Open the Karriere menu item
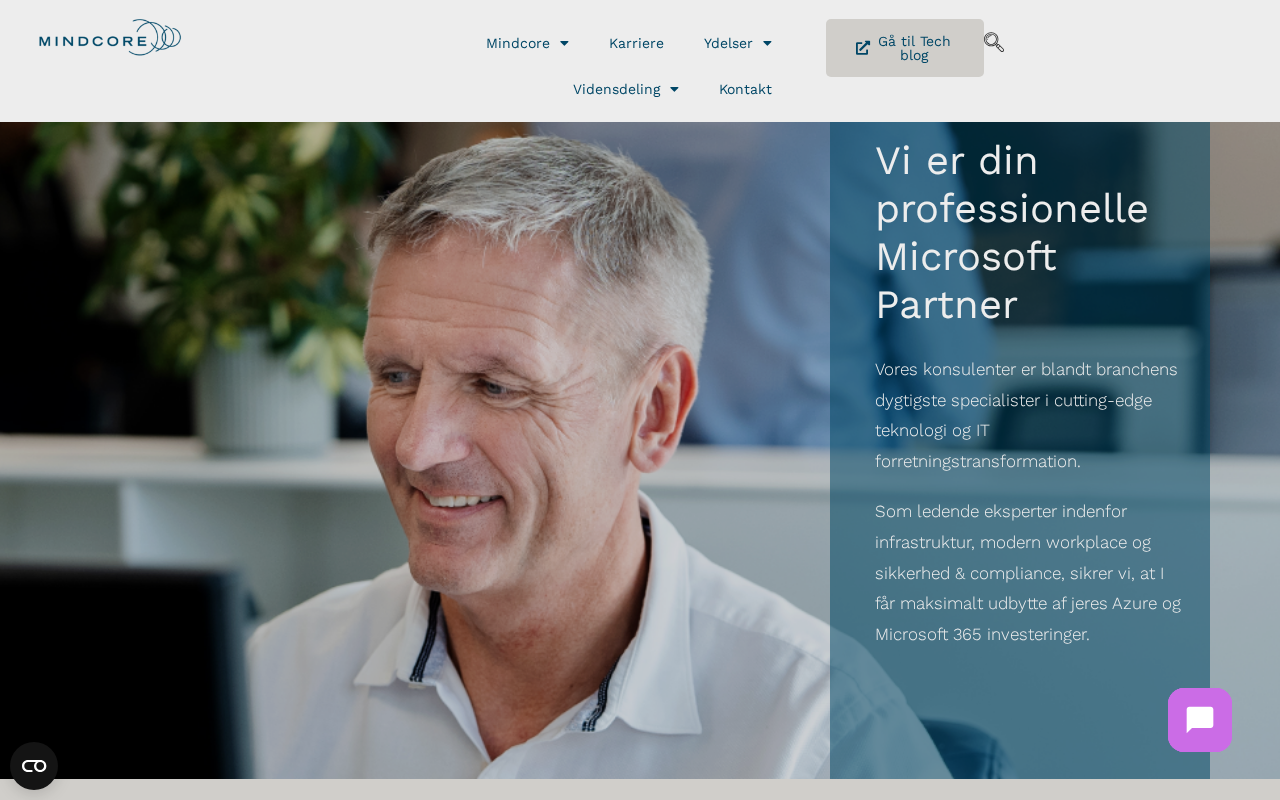 636,43
